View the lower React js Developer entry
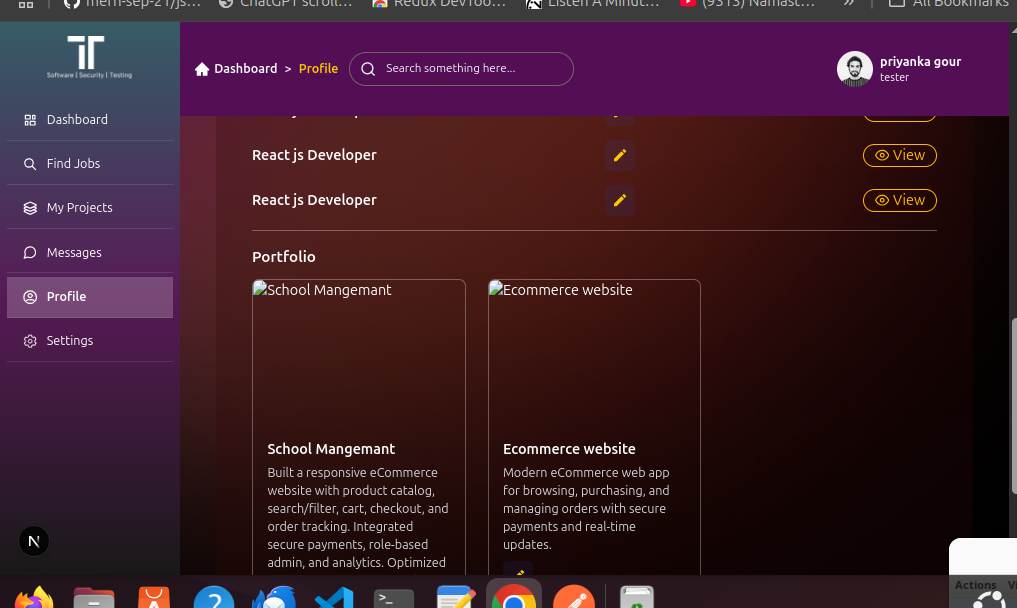The image size is (1017, 608). [x=899, y=201]
